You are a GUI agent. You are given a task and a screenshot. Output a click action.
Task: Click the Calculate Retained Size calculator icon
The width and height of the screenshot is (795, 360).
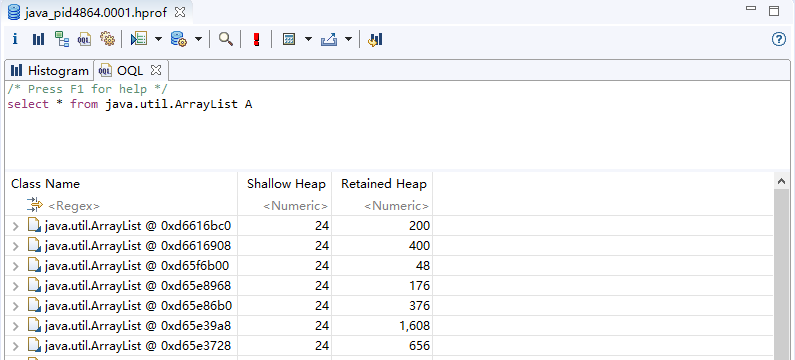point(289,39)
